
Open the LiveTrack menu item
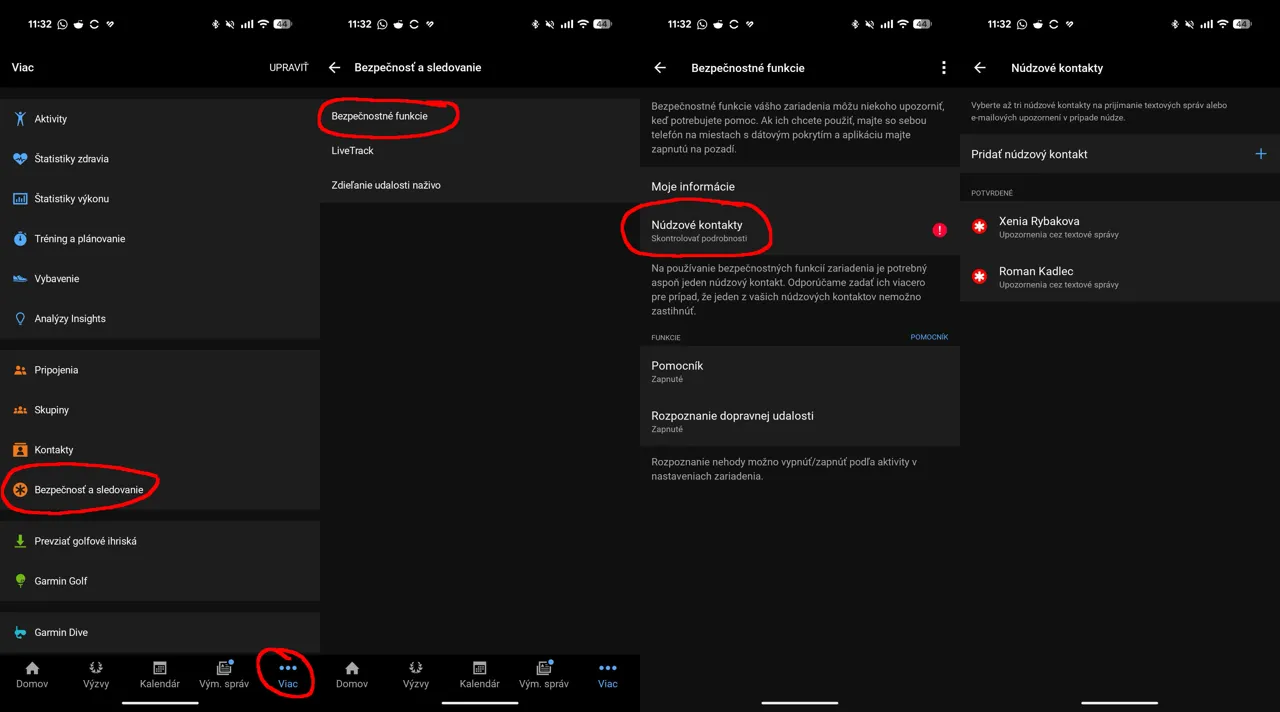click(353, 151)
